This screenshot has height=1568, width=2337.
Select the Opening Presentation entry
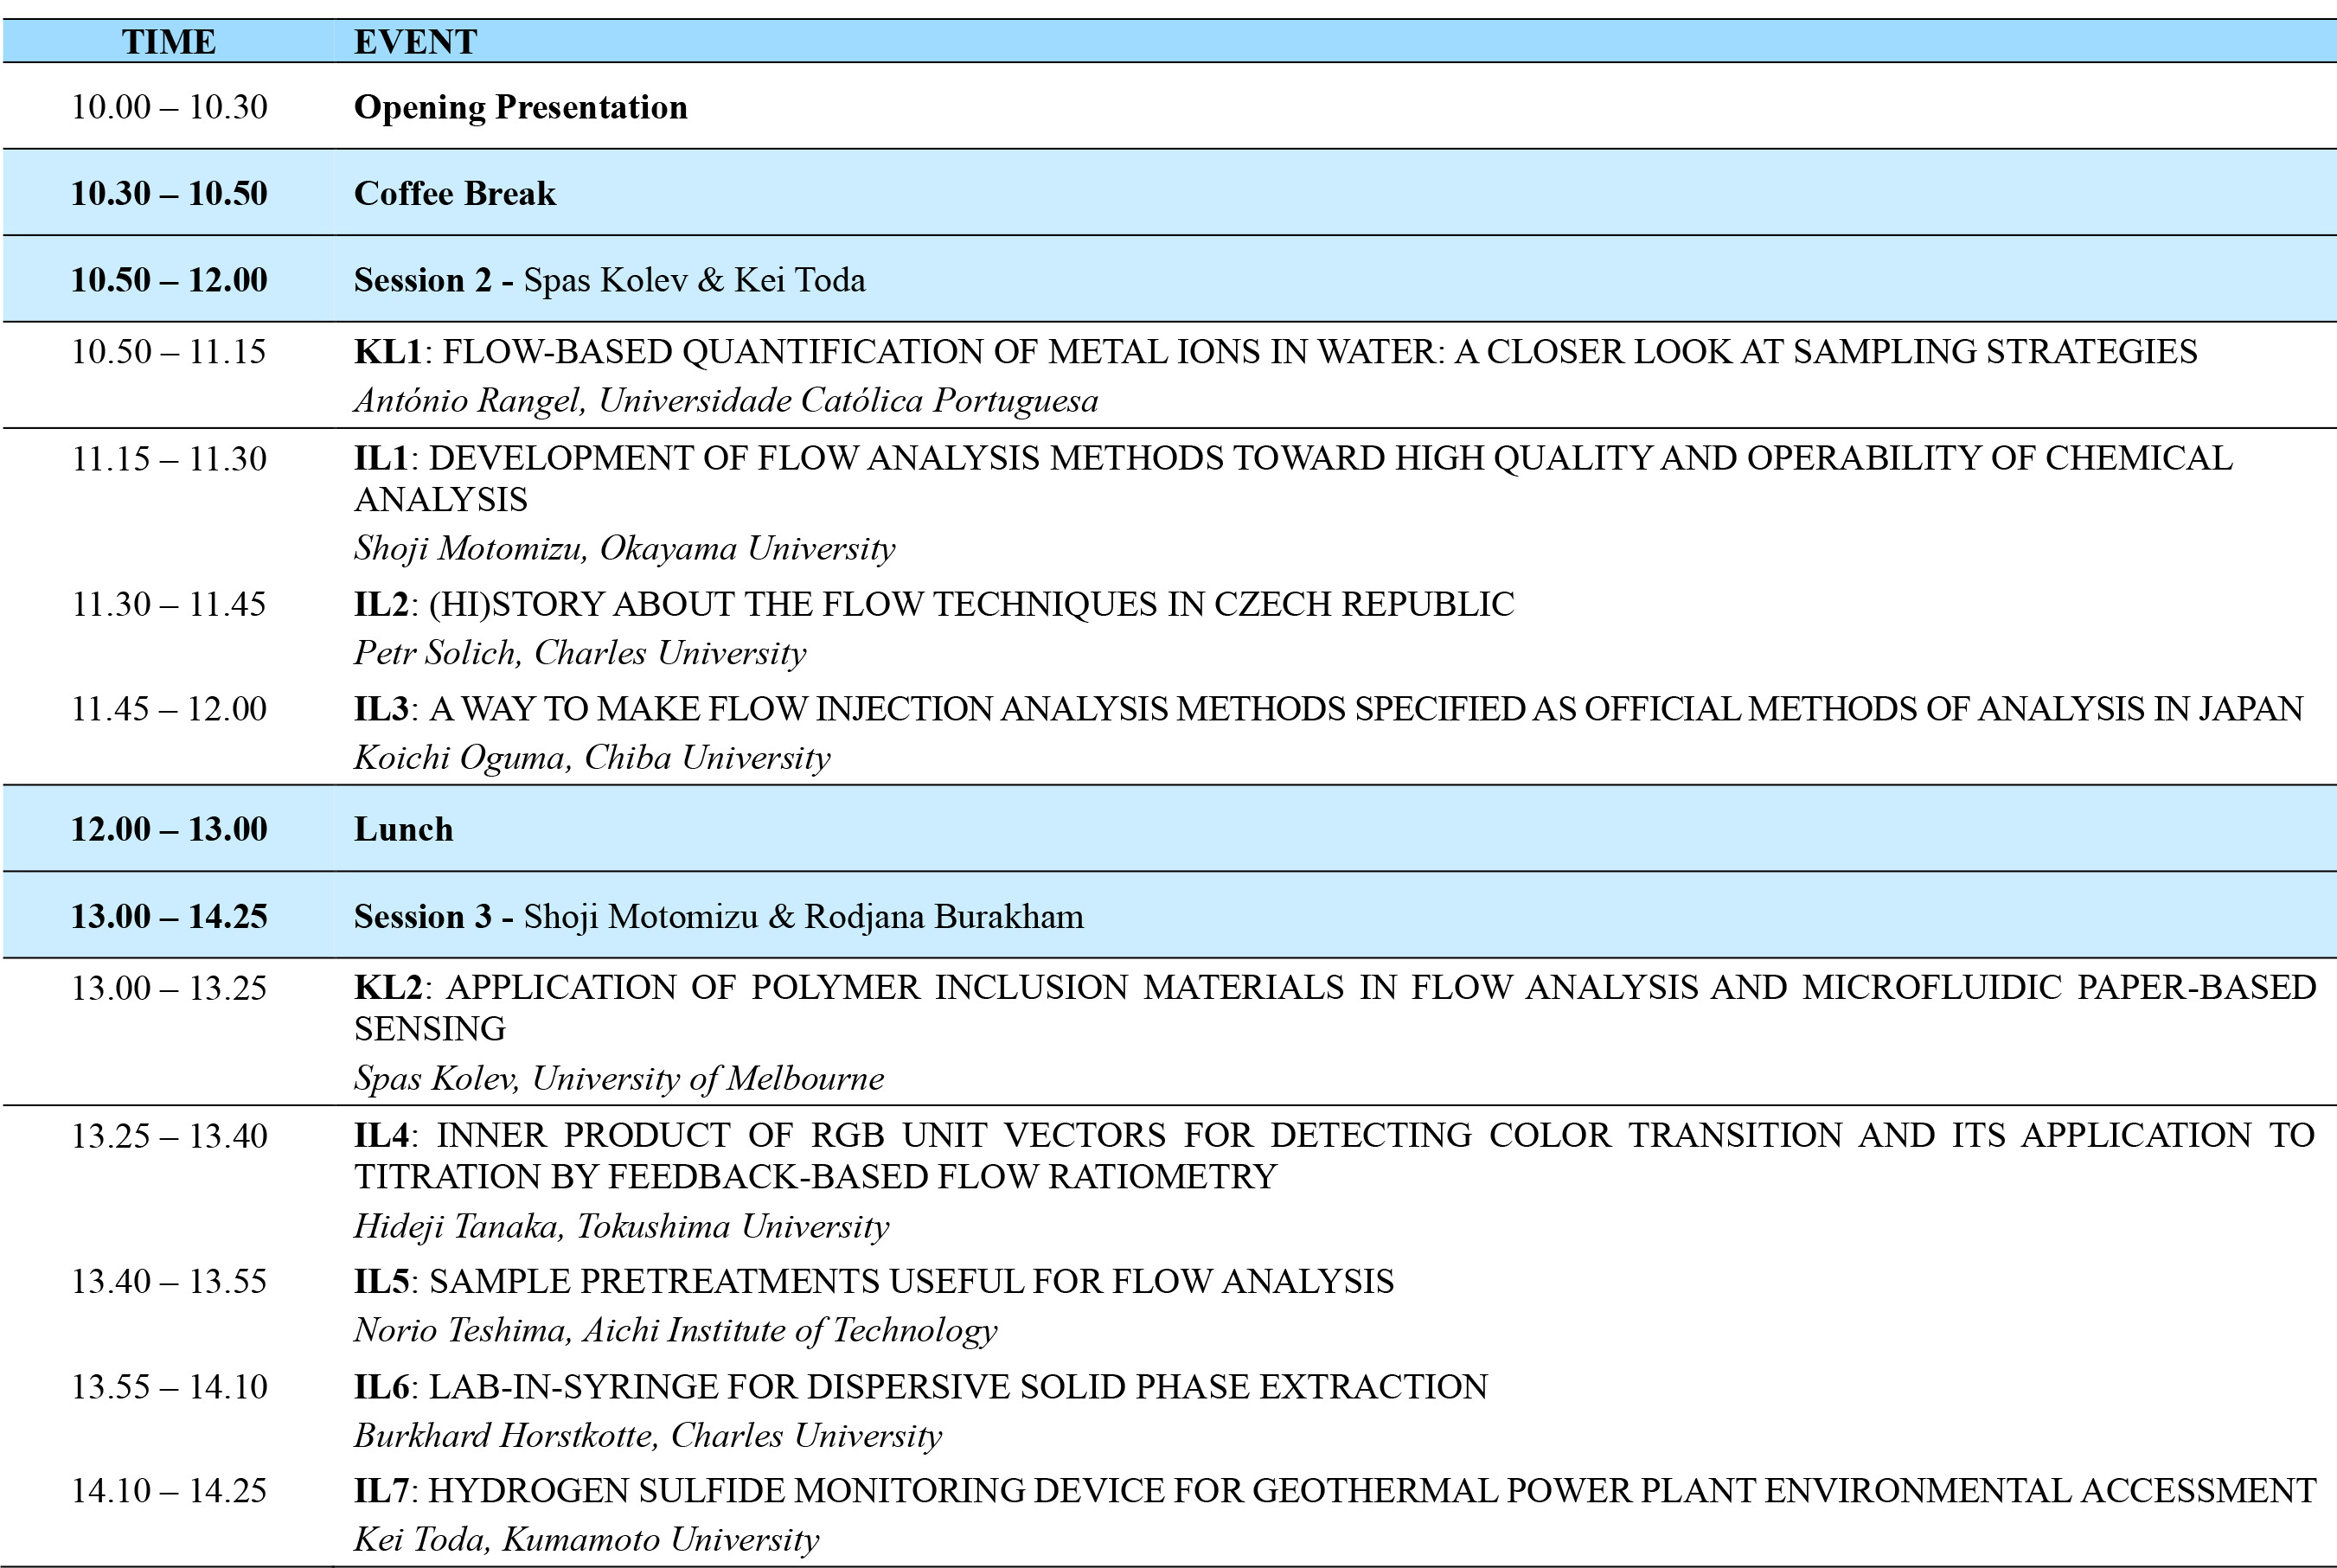[x=520, y=107]
